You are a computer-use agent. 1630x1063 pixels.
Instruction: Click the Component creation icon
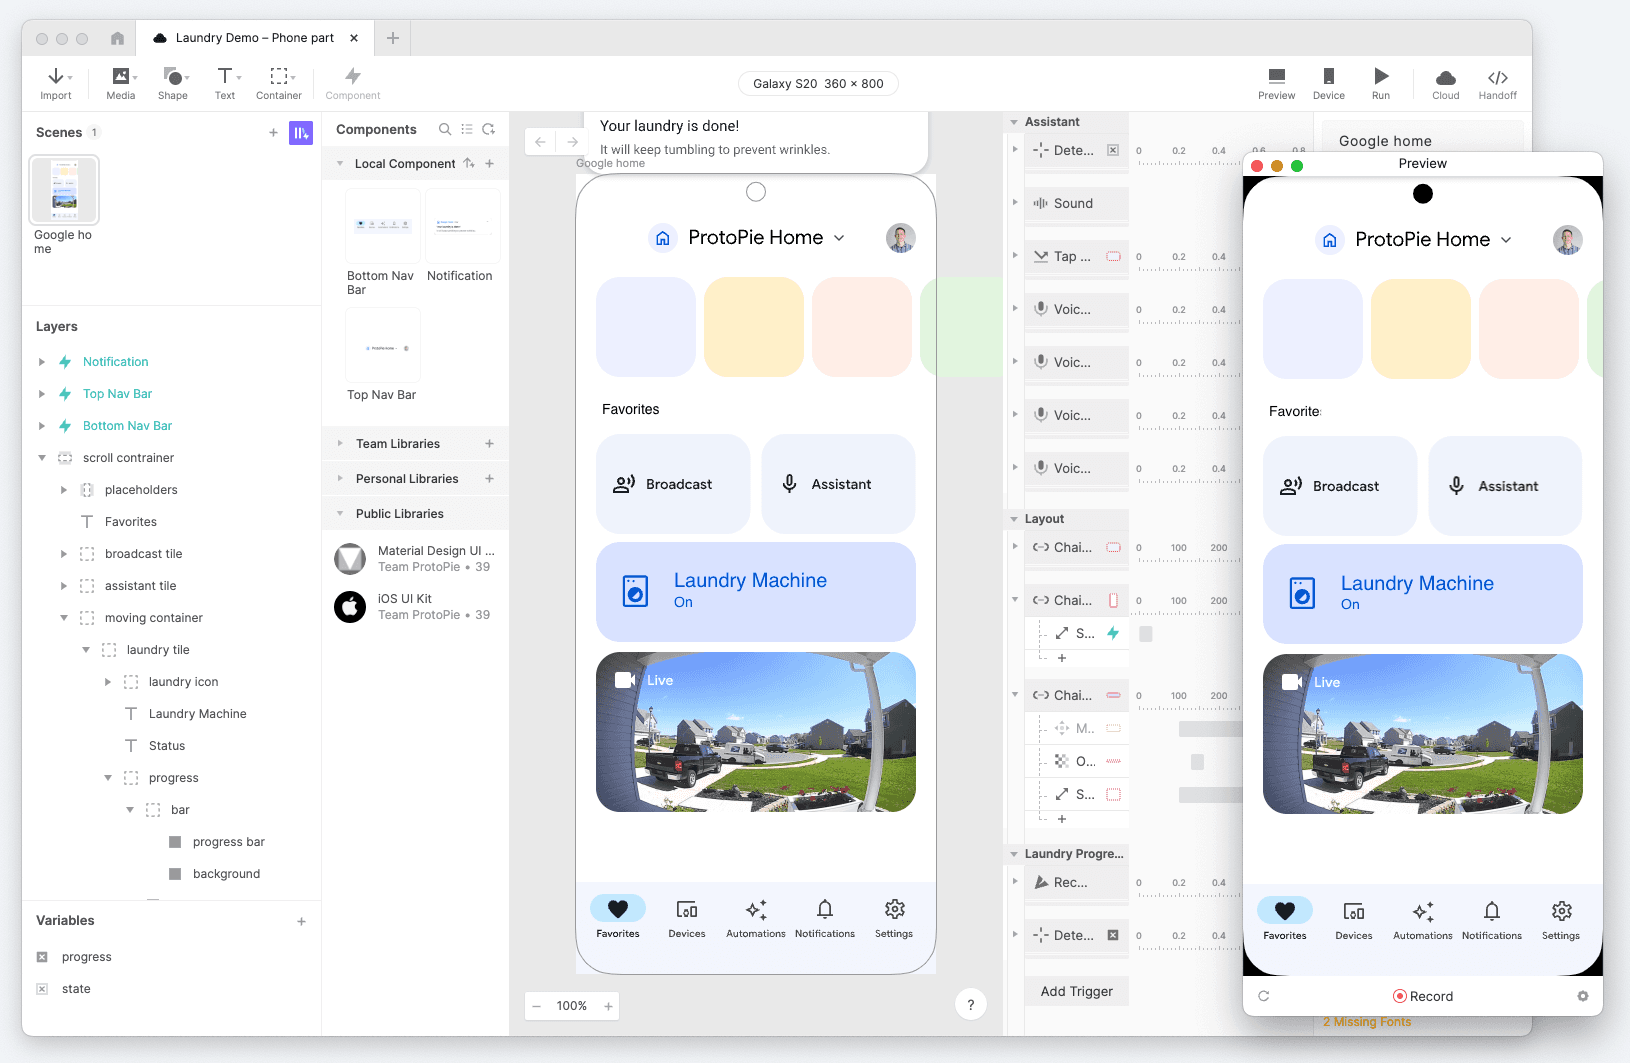coord(352,83)
